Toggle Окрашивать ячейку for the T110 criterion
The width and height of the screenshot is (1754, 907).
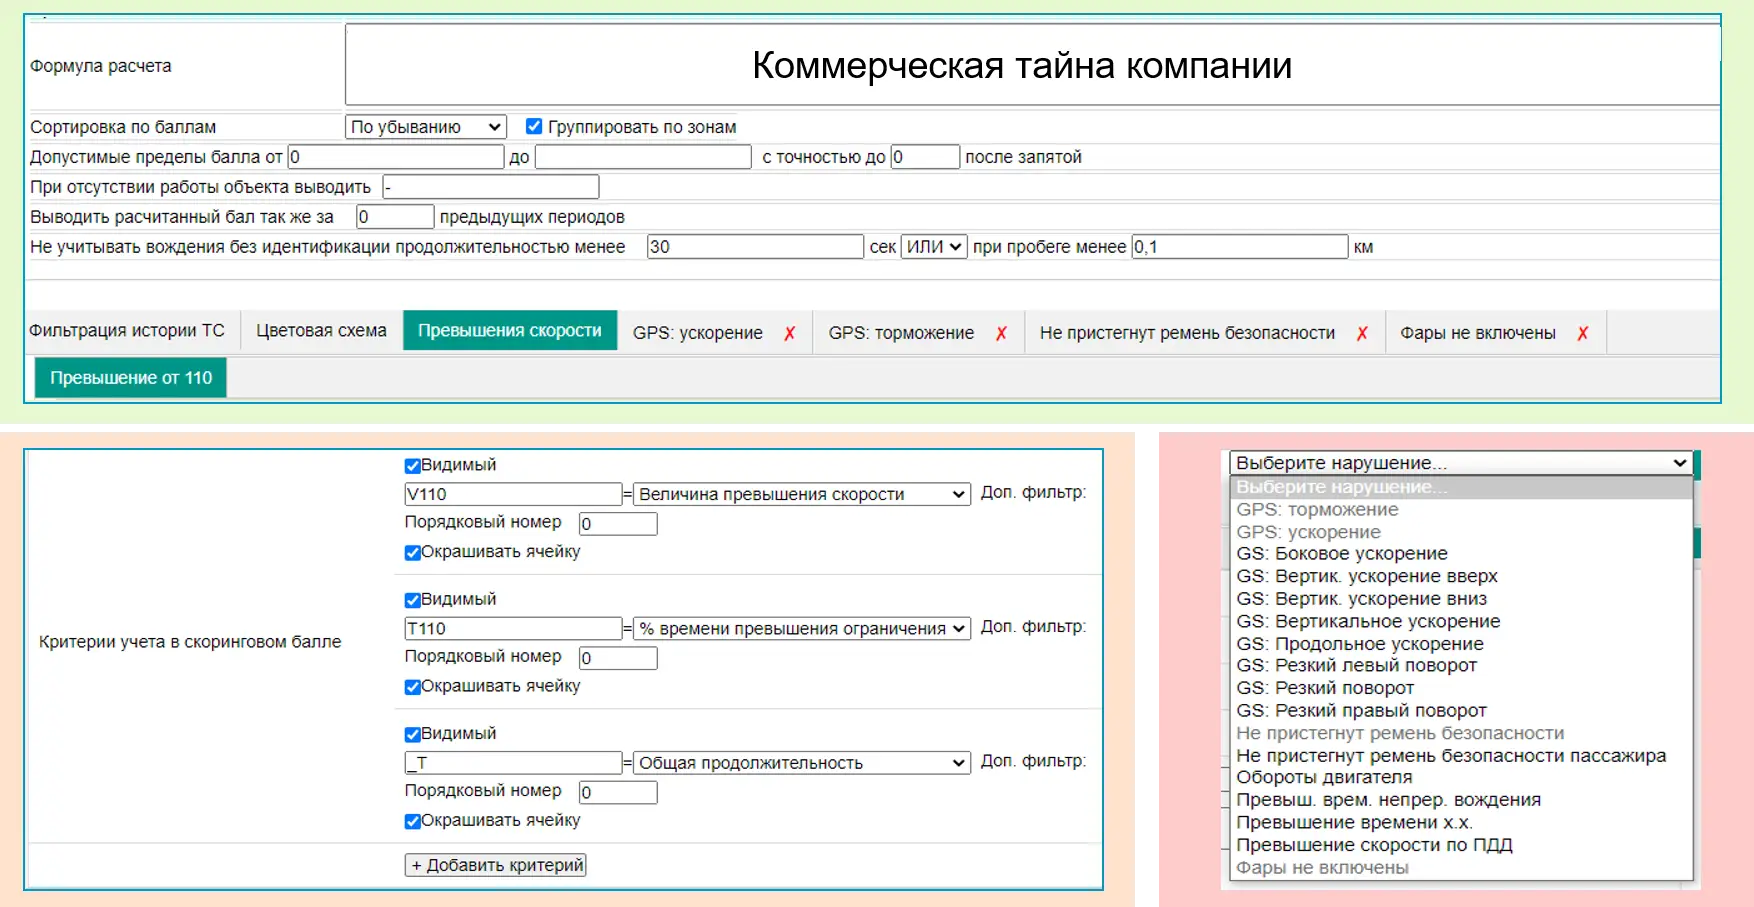[x=412, y=687]
